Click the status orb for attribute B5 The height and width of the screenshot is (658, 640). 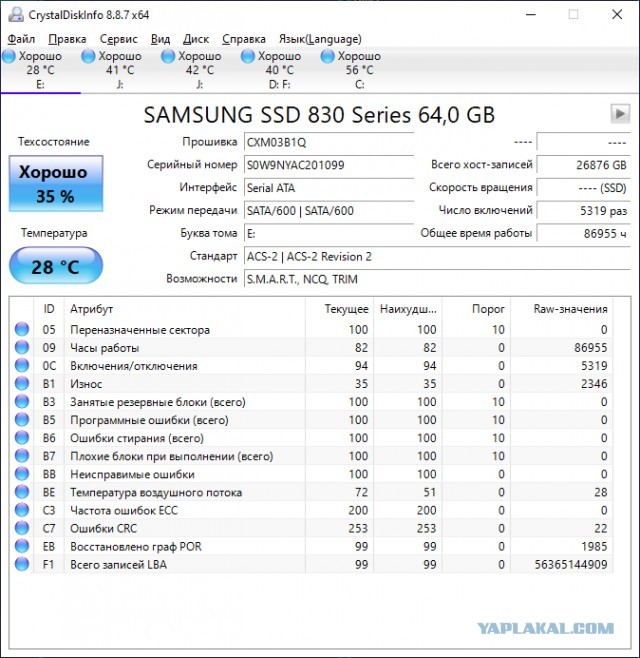(x=22, y=420)
